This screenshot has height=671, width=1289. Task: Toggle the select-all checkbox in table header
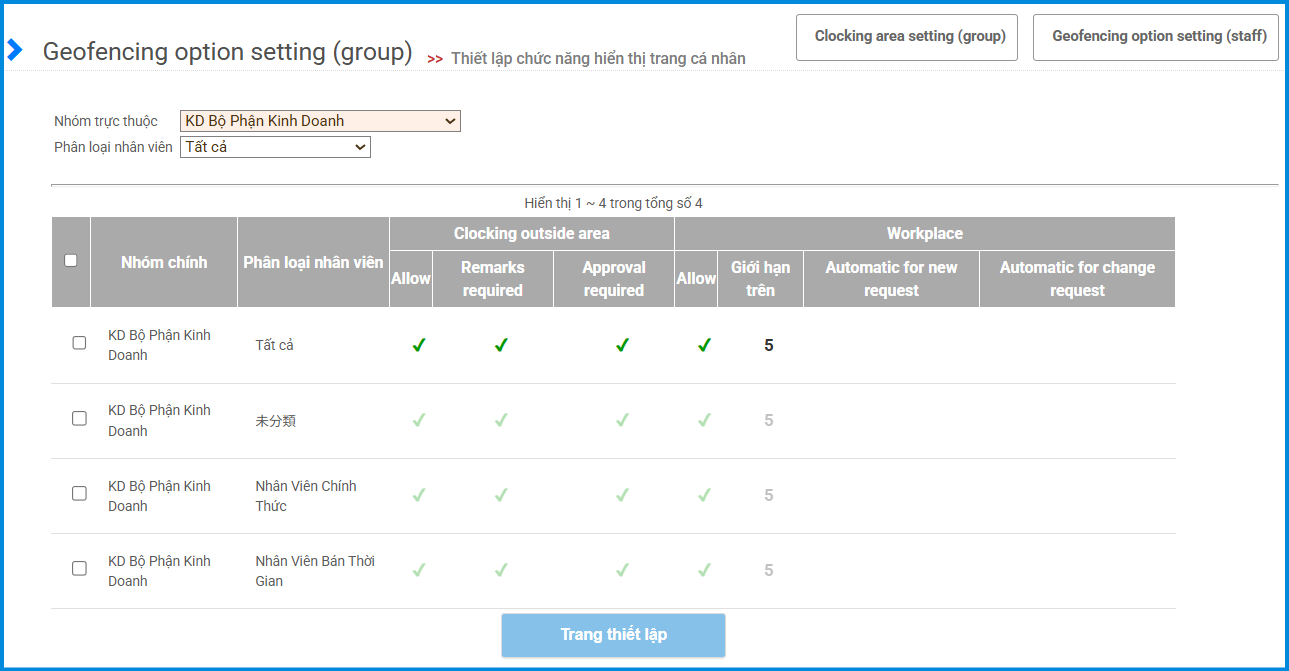pos(71,261)
